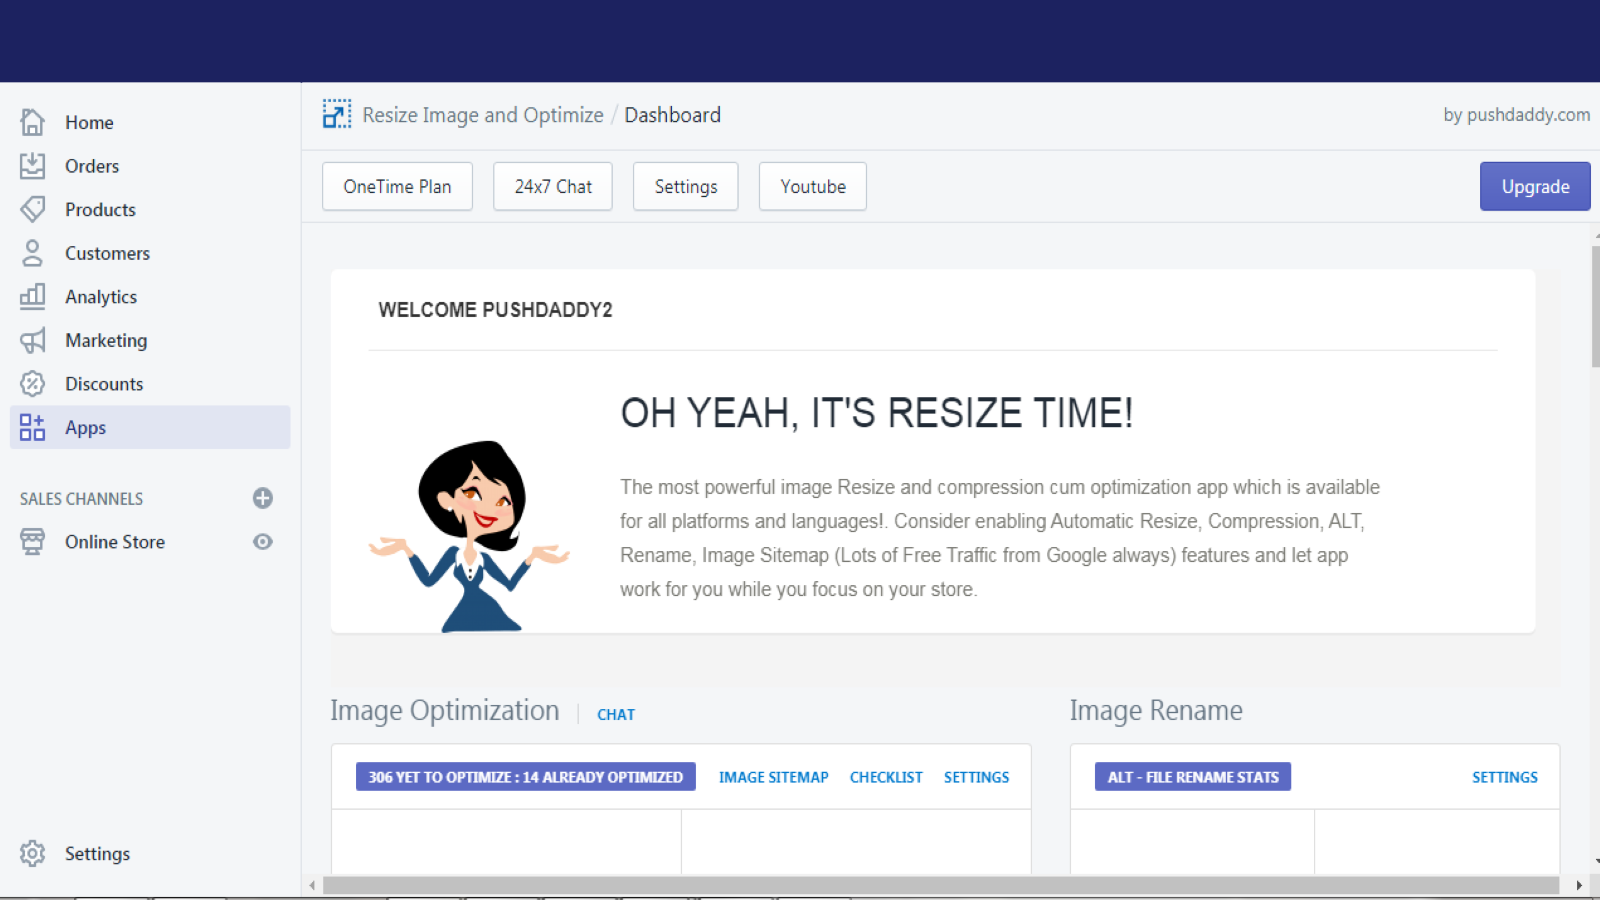Toggle Online Store visibility eye icon
Image resolution: width=1600 pixels, height=900 pixels.
(x=262, y=541)
